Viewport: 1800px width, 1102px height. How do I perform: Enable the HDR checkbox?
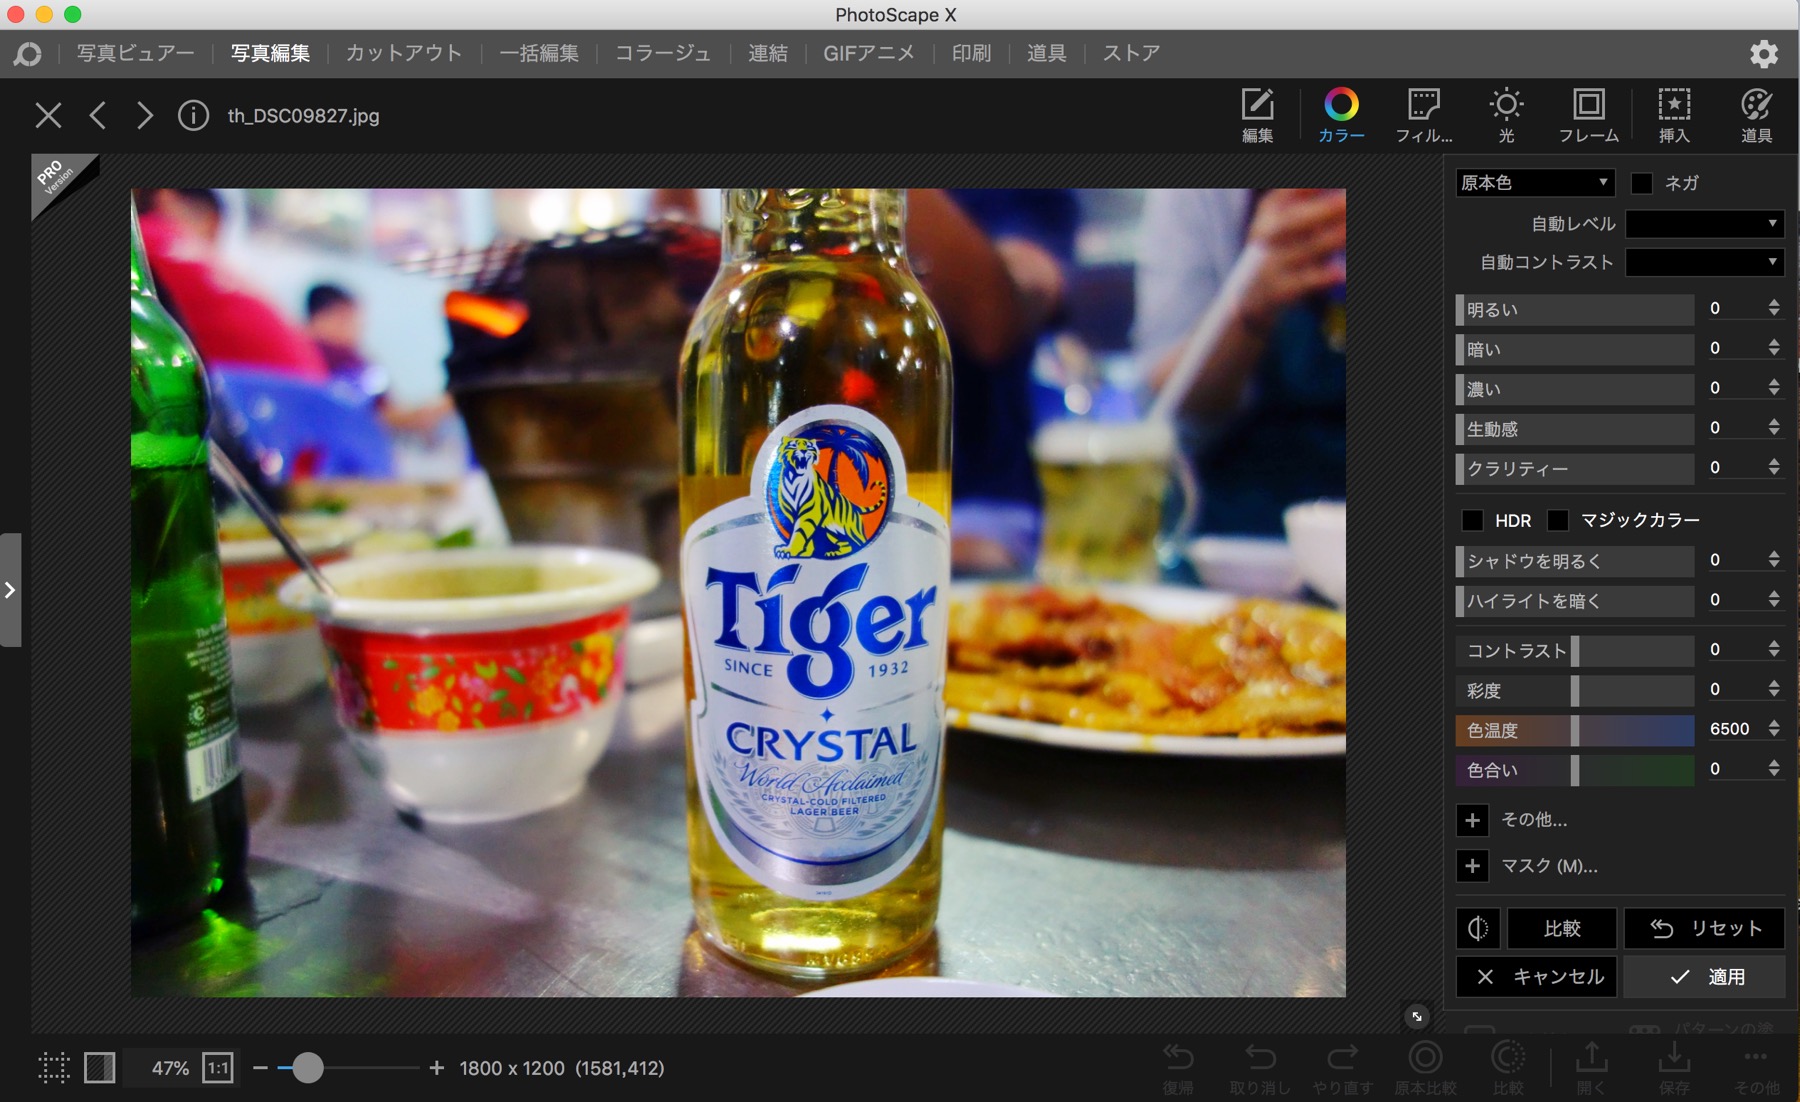click(x=1472, y=520)
